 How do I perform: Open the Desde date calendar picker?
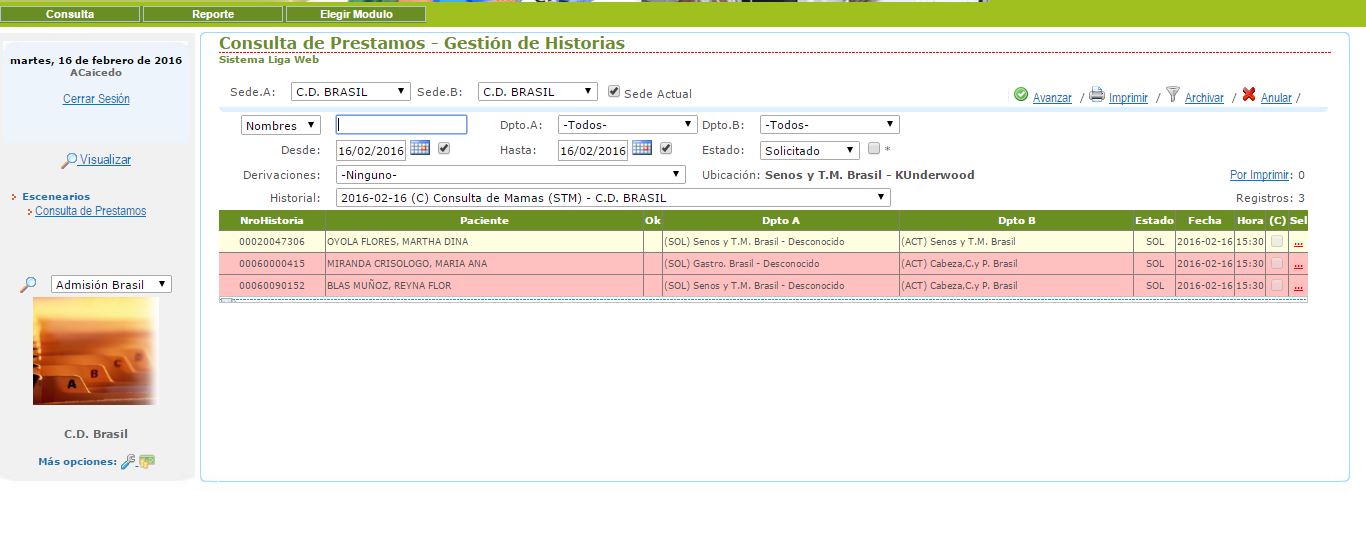pyautogui.click(x=420, y=148)
